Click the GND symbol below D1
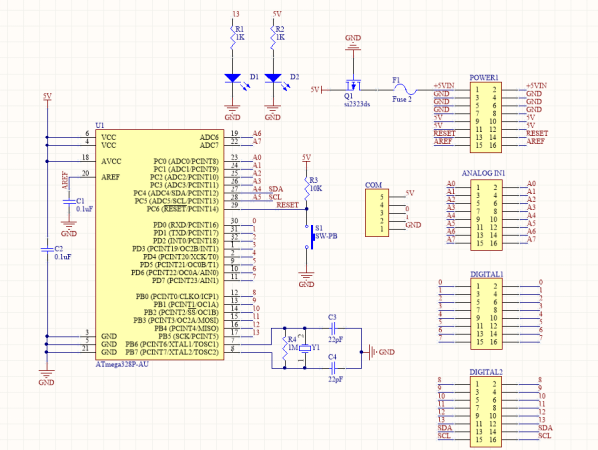This screenshot has width=598, height=450. tap(232, 113)
